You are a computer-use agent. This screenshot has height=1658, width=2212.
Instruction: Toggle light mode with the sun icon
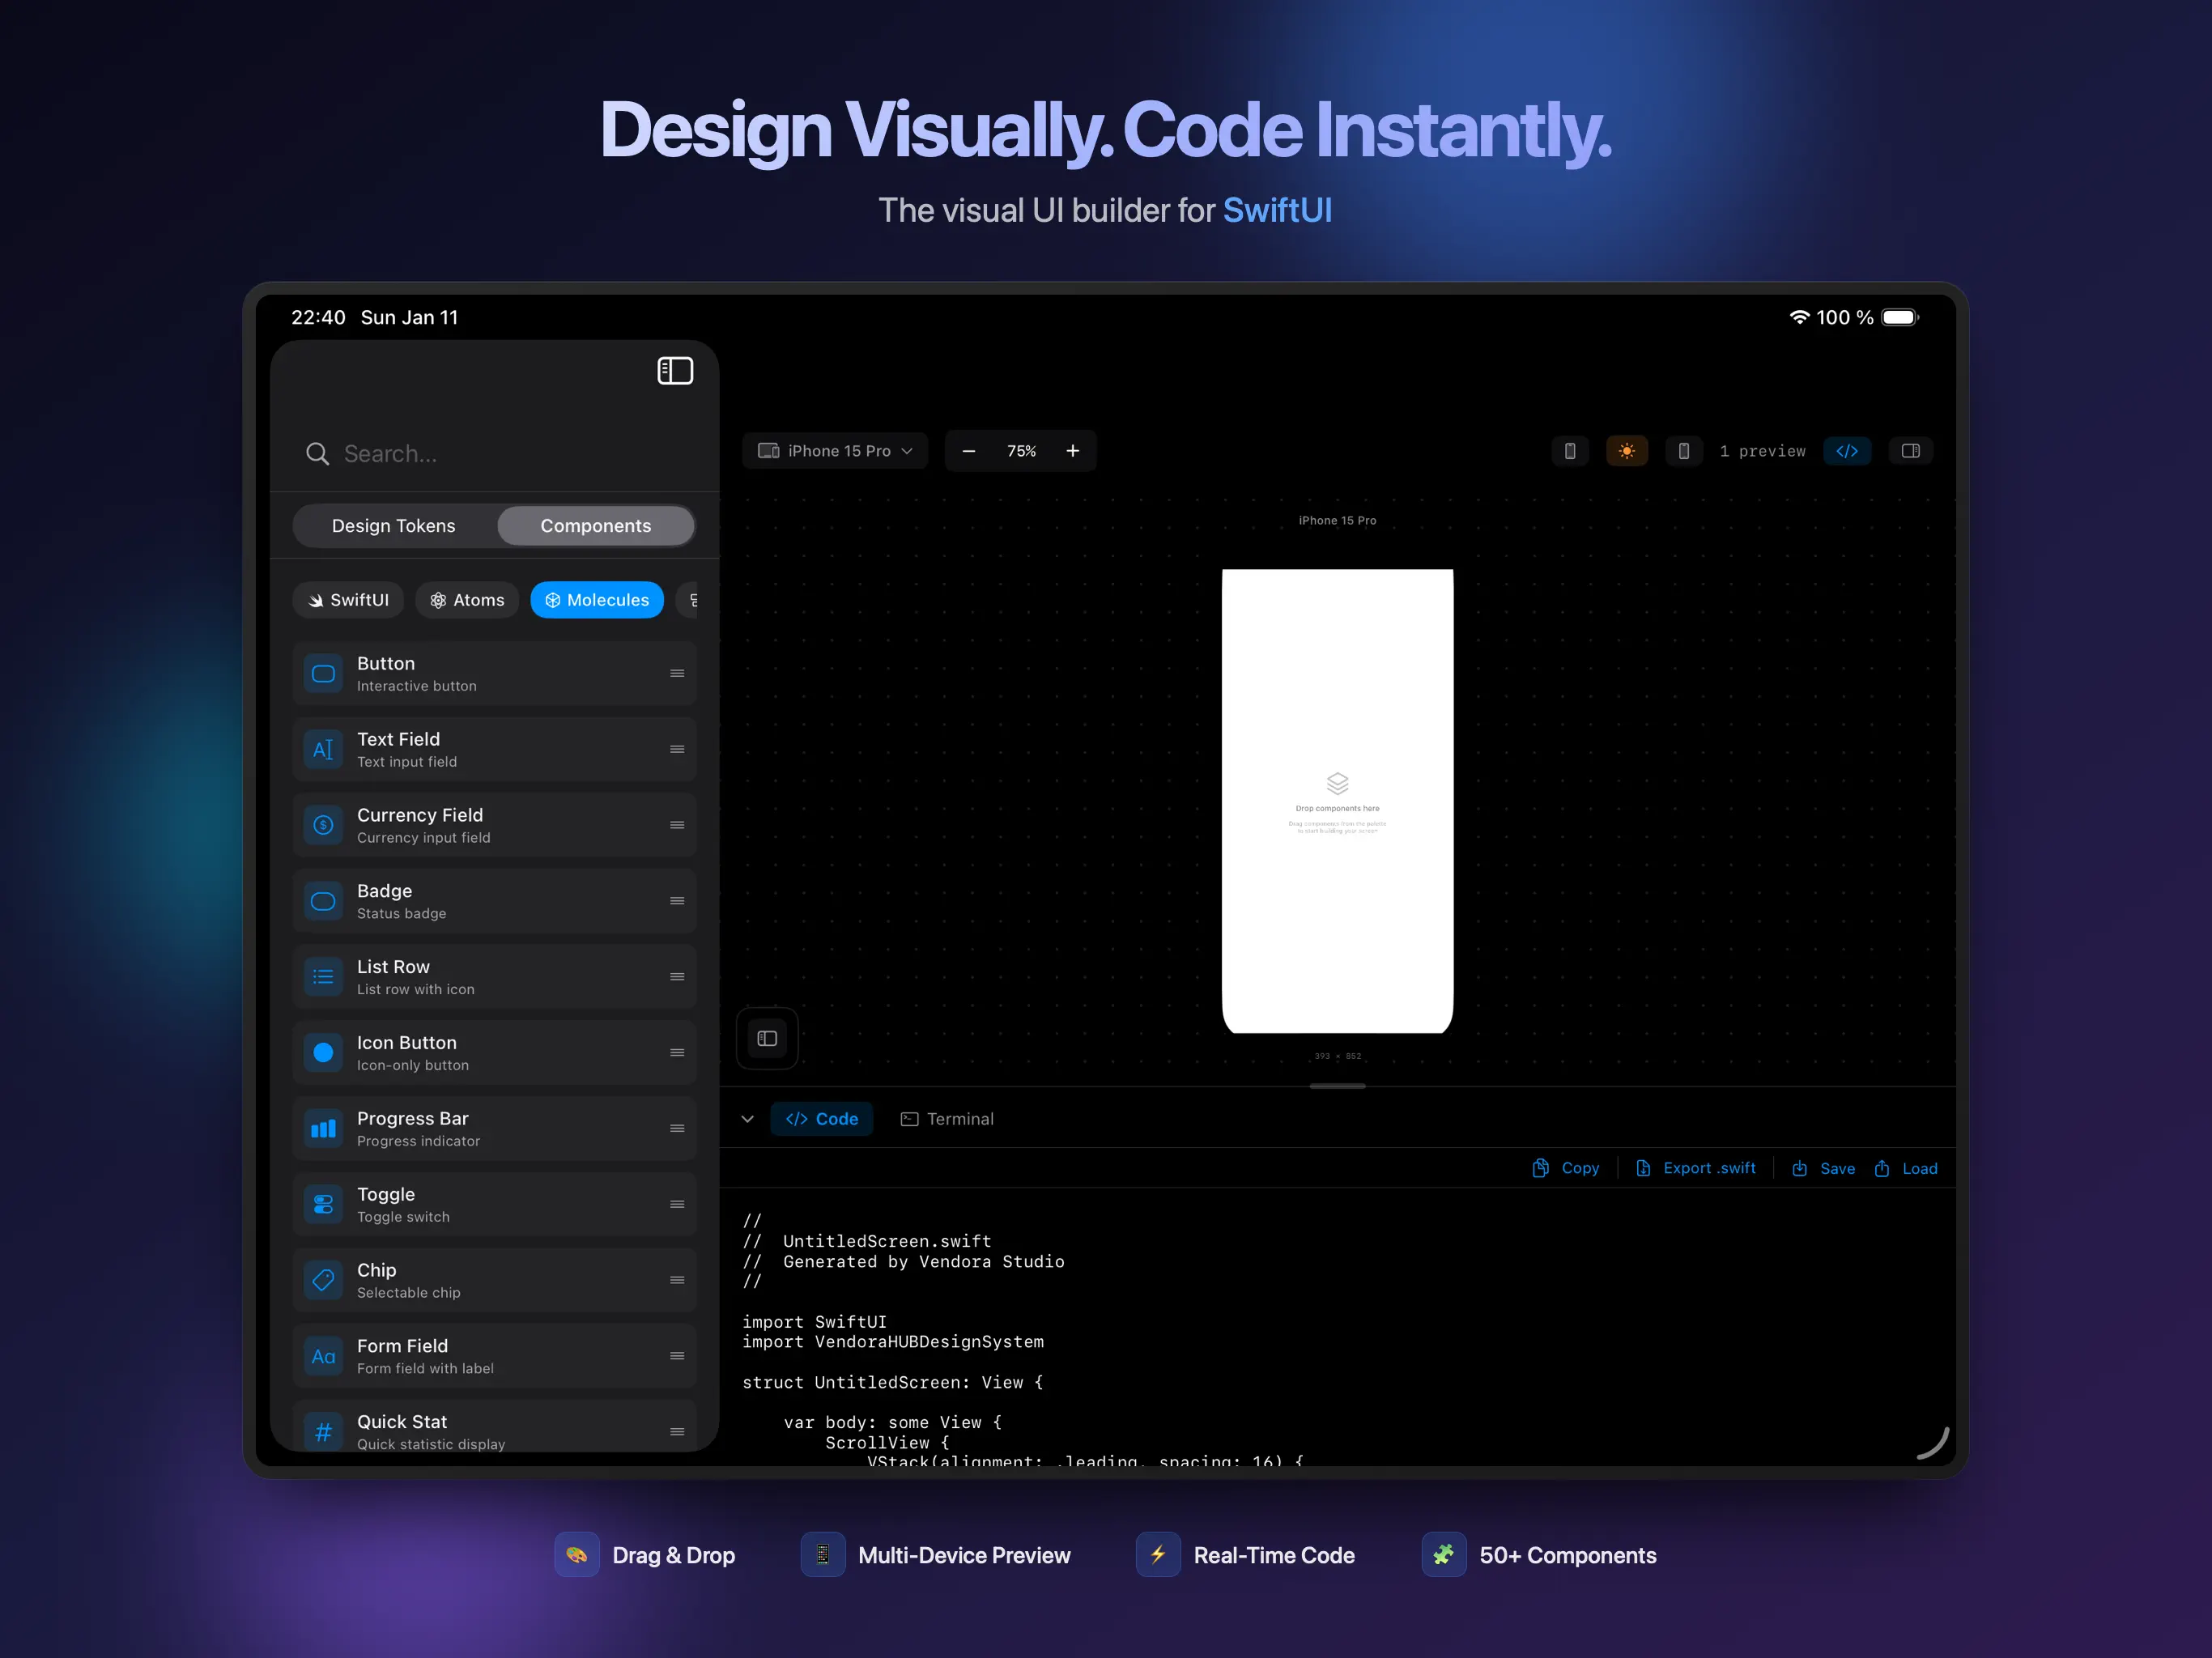[x=1628, y=451]
